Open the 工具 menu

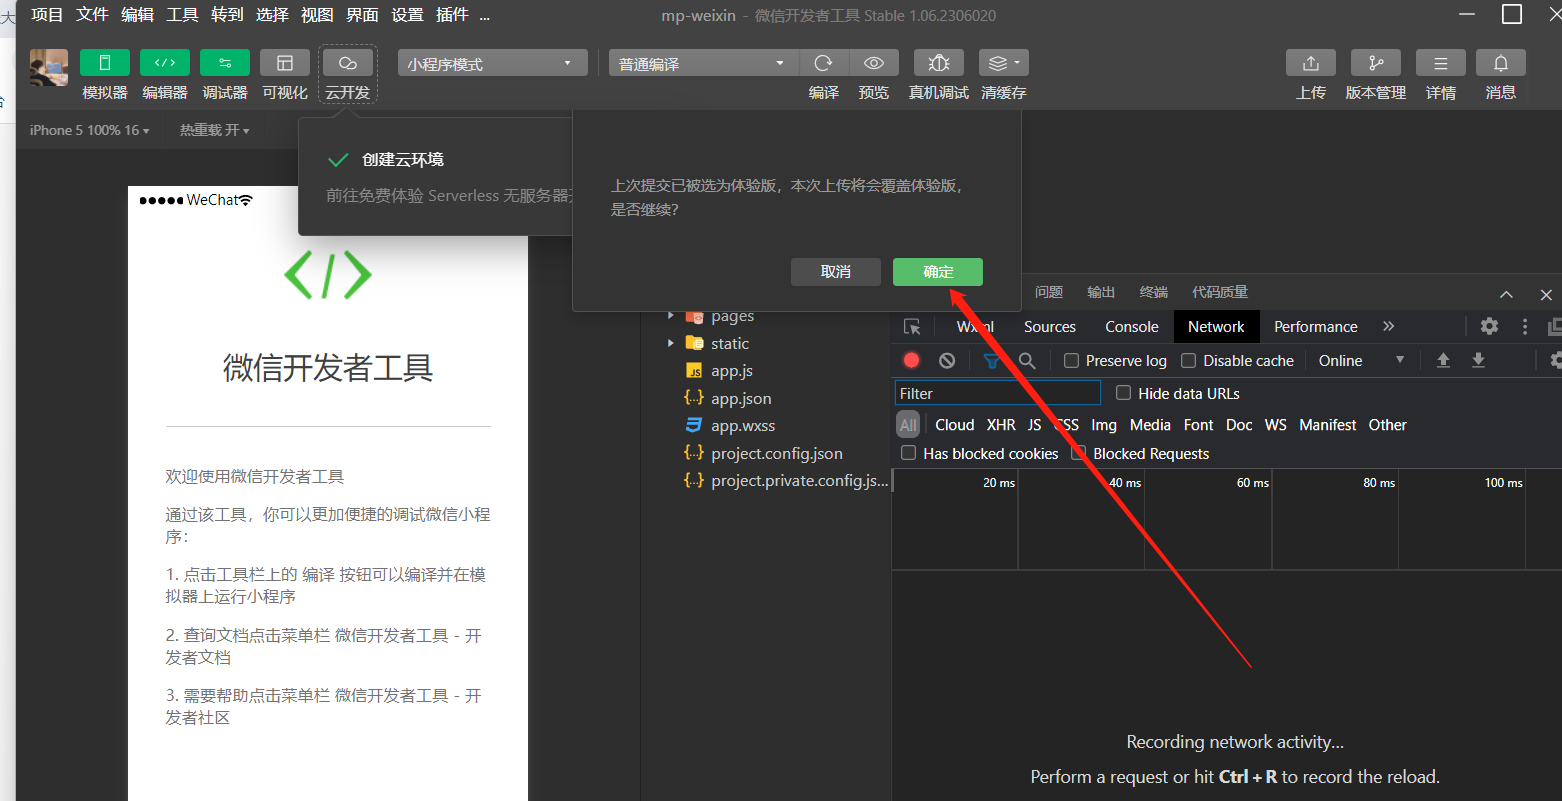[182, 14]
